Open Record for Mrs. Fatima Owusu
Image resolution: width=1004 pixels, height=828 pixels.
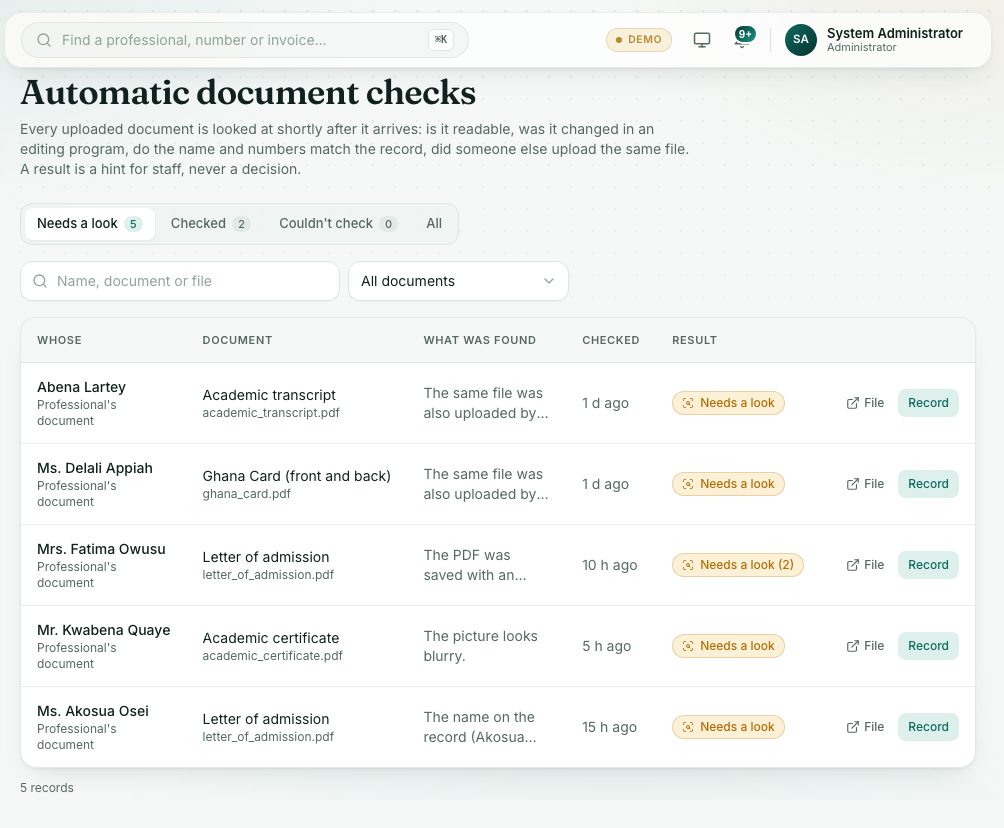click(928, 565)
